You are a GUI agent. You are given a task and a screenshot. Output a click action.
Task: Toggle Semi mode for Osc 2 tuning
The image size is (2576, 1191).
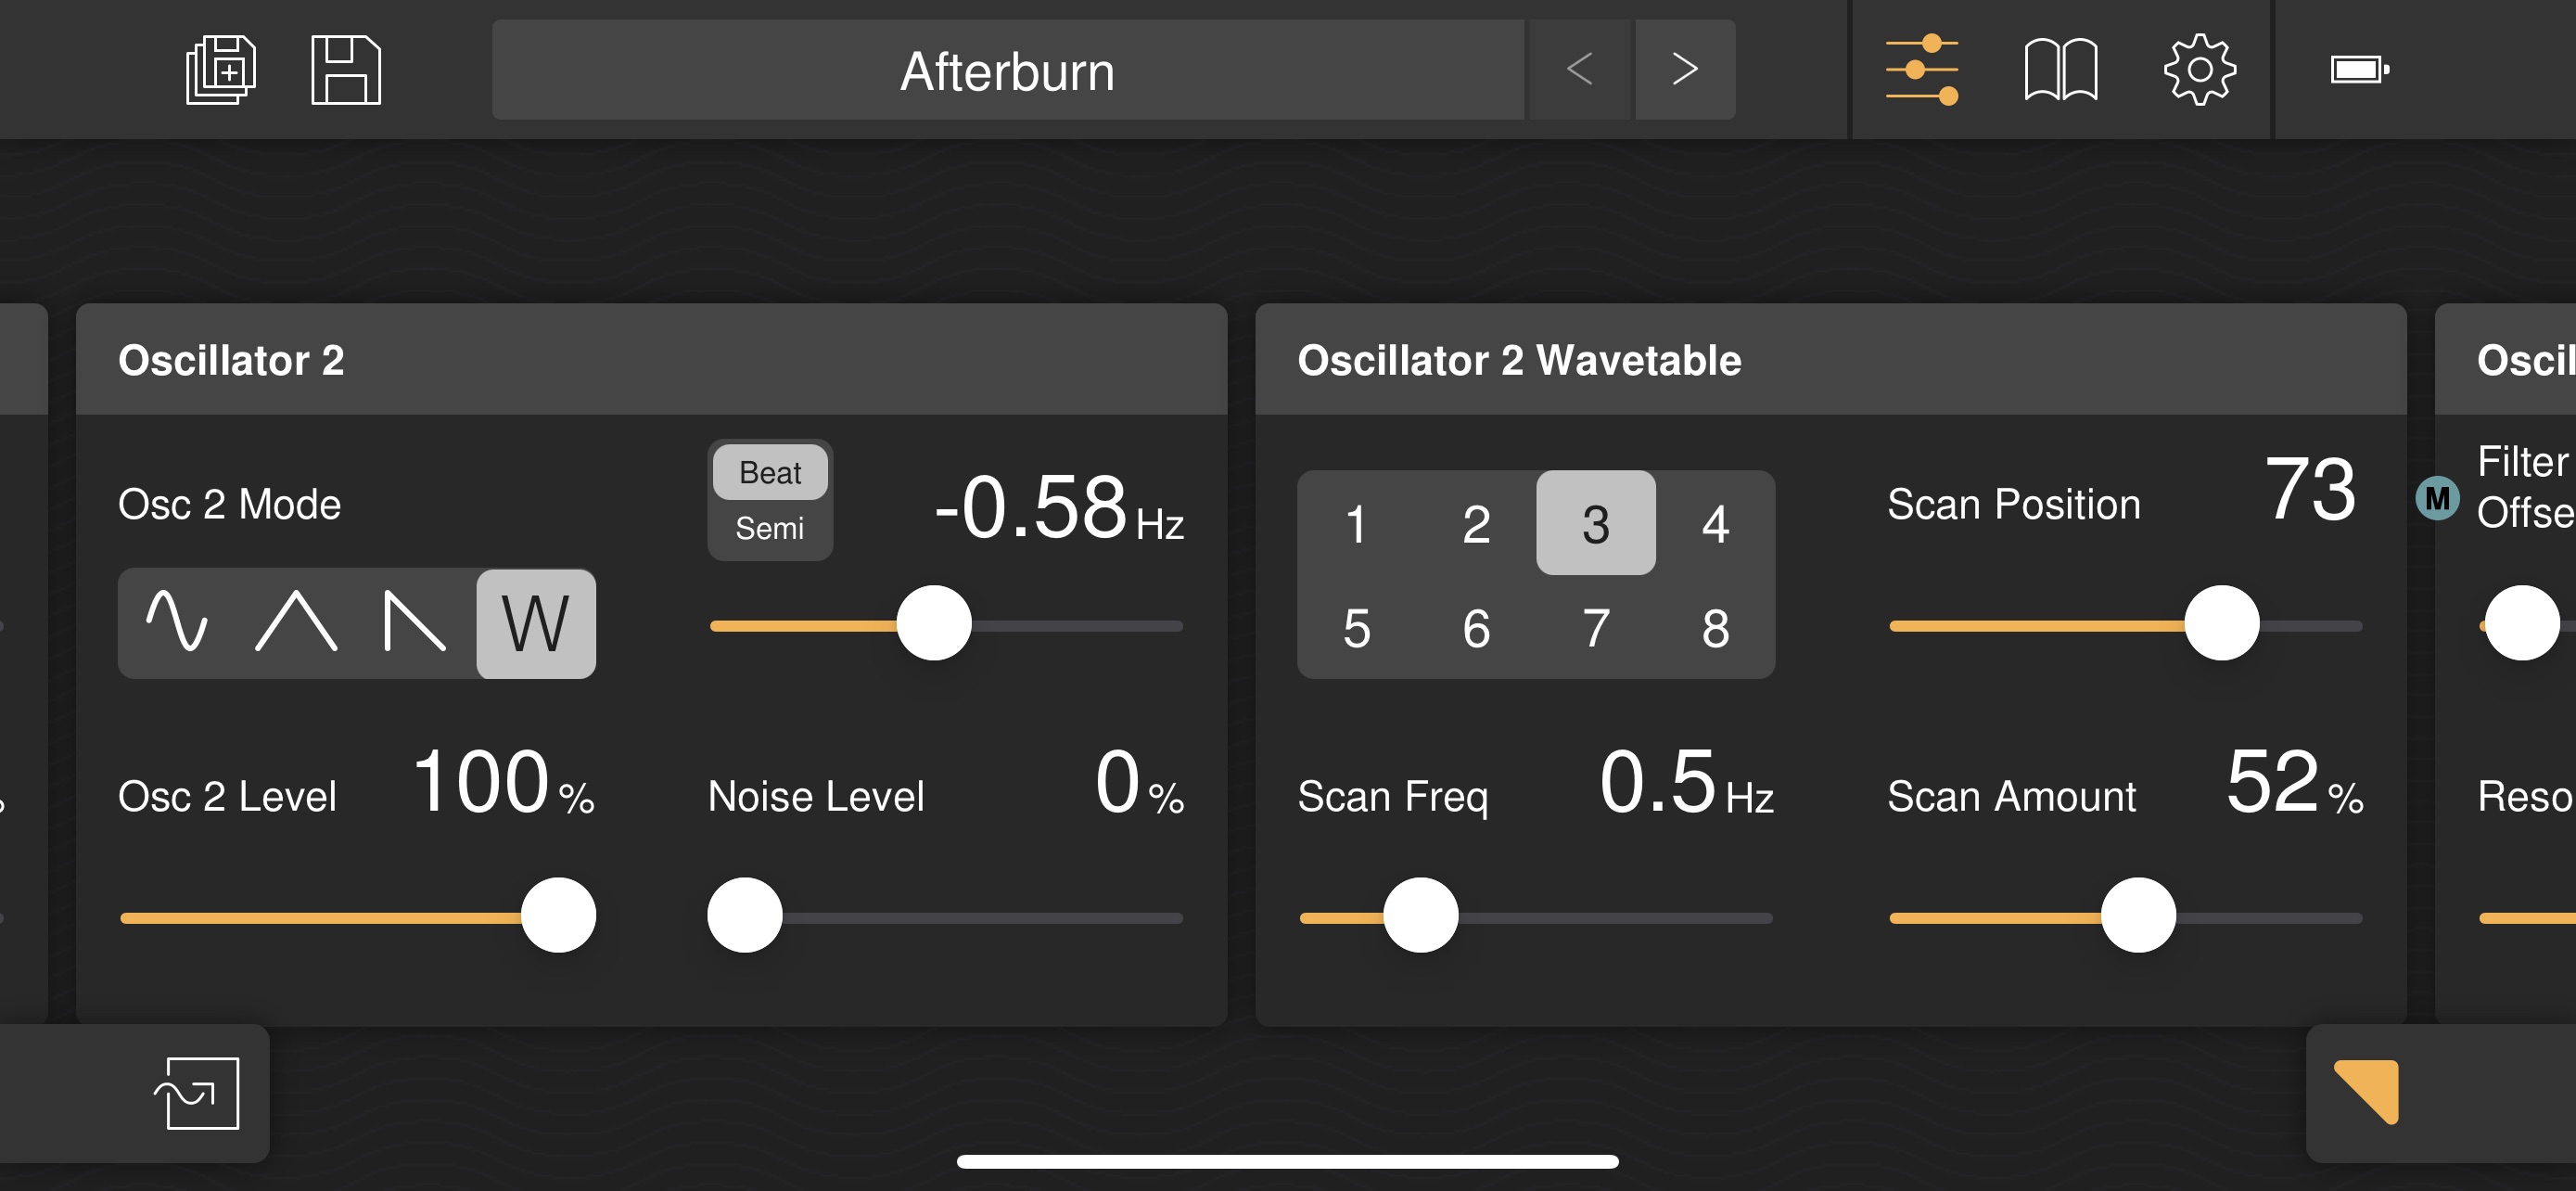769,528
